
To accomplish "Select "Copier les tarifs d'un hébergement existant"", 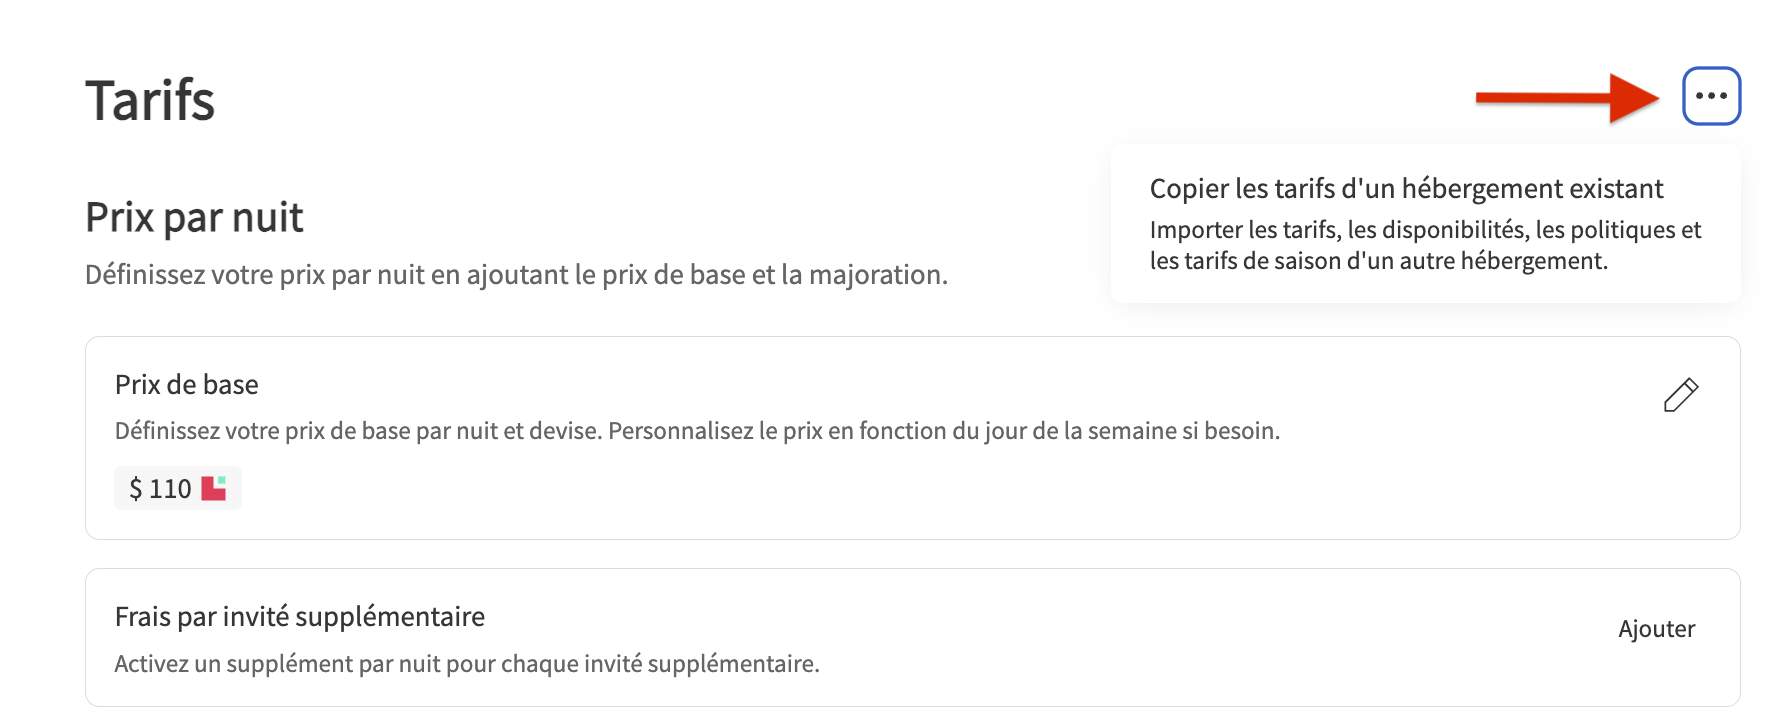I will (x=1406, y=189).
